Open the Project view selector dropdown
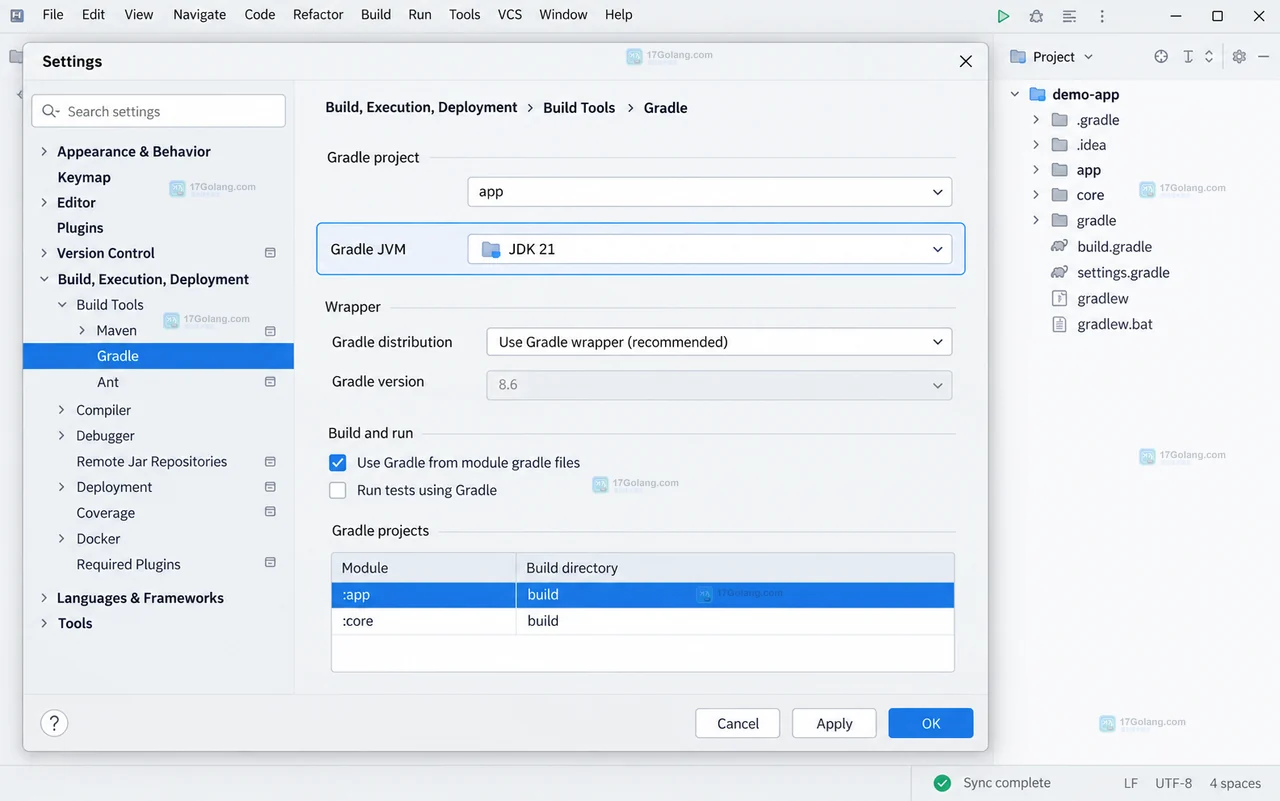This screenshot has height=801, width=1280. point(1064,57)
